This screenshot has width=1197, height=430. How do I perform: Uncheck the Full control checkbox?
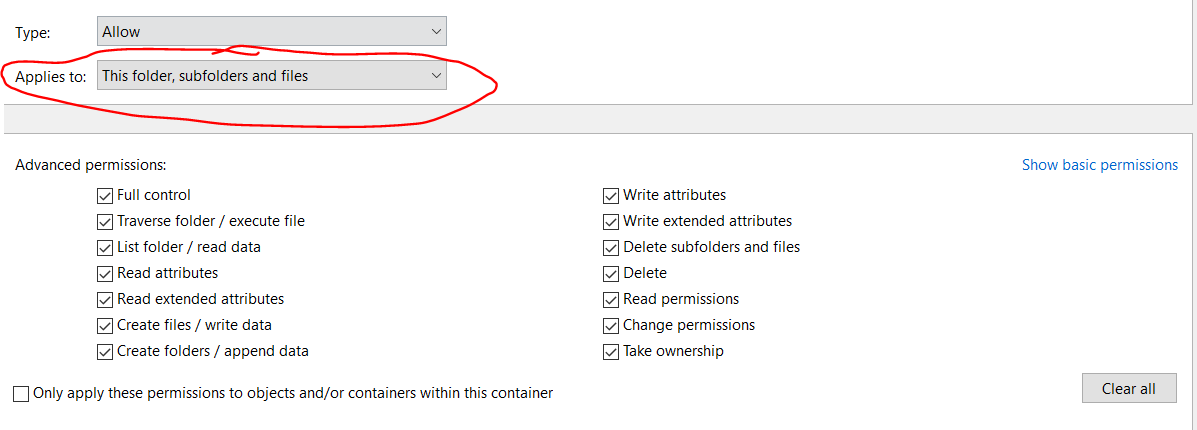[x=105, y=196]
